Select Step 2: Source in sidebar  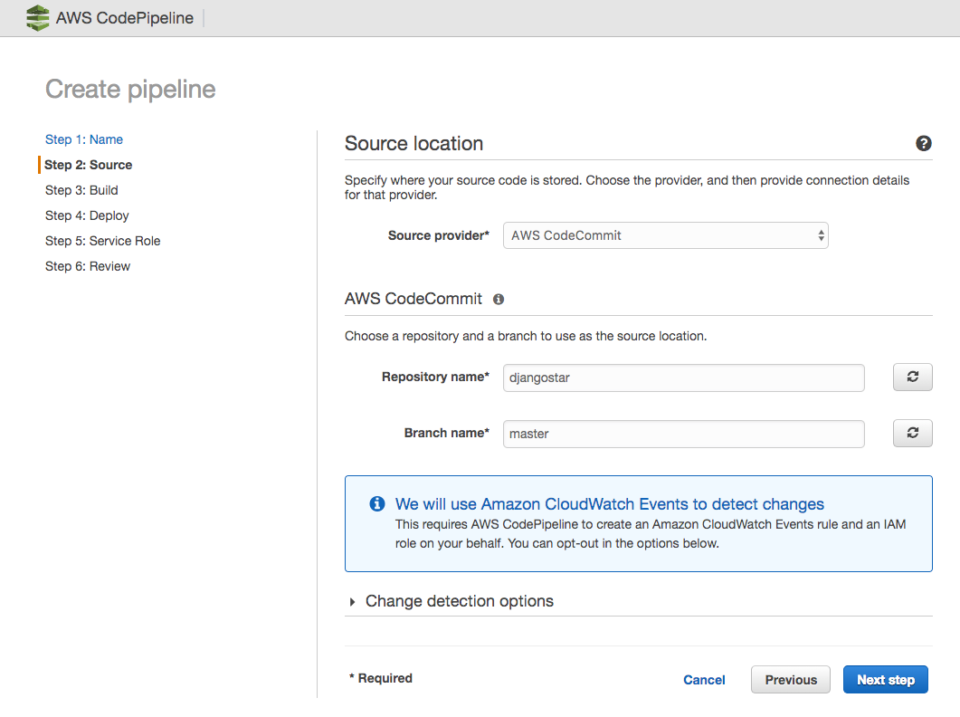88,165
